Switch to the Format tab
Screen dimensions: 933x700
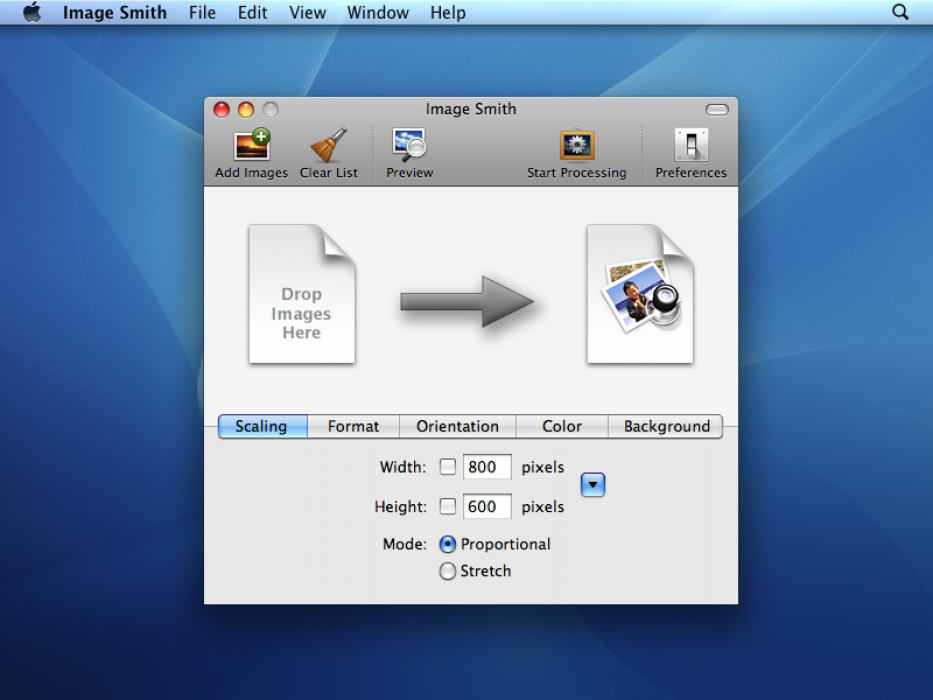coord(353,426)
